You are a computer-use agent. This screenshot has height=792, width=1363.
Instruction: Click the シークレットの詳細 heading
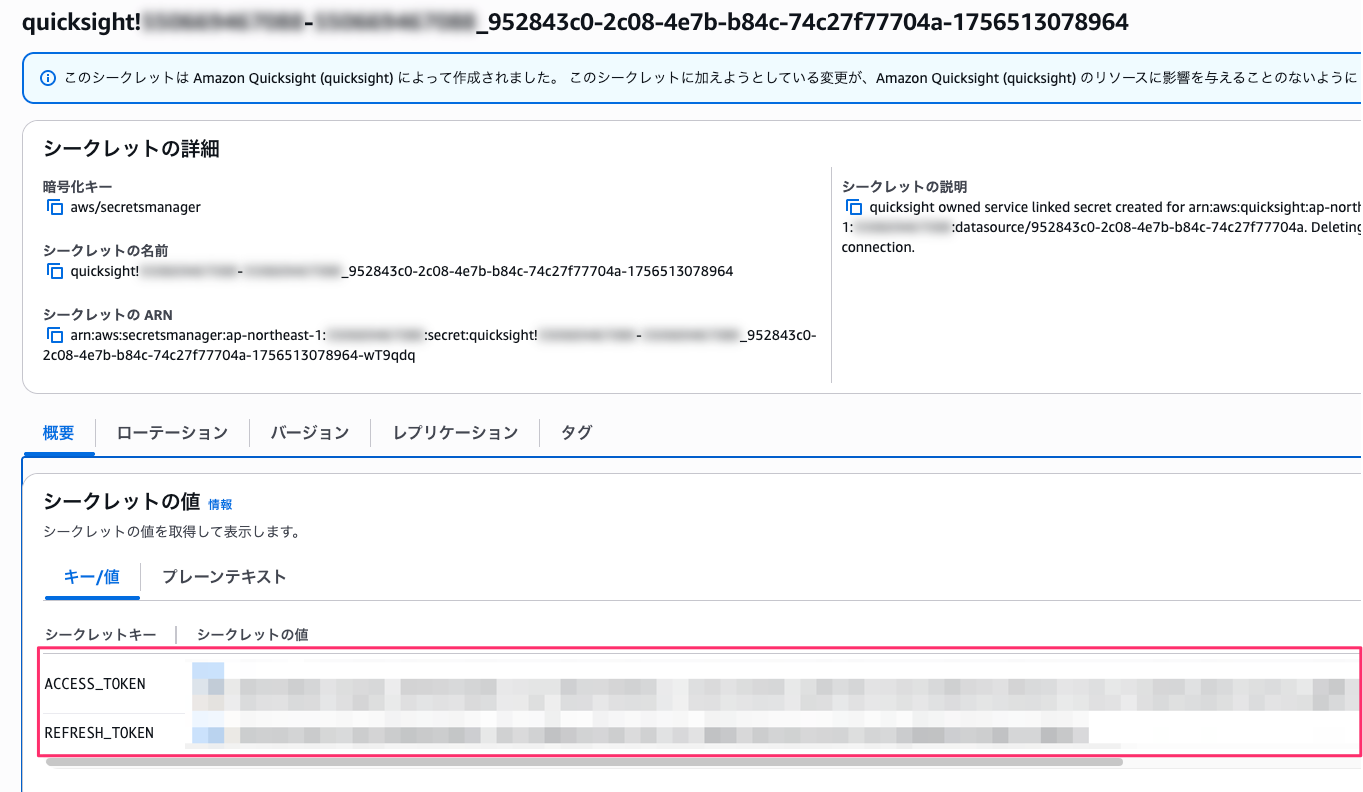pyautogui.click(x=131, y=149)
